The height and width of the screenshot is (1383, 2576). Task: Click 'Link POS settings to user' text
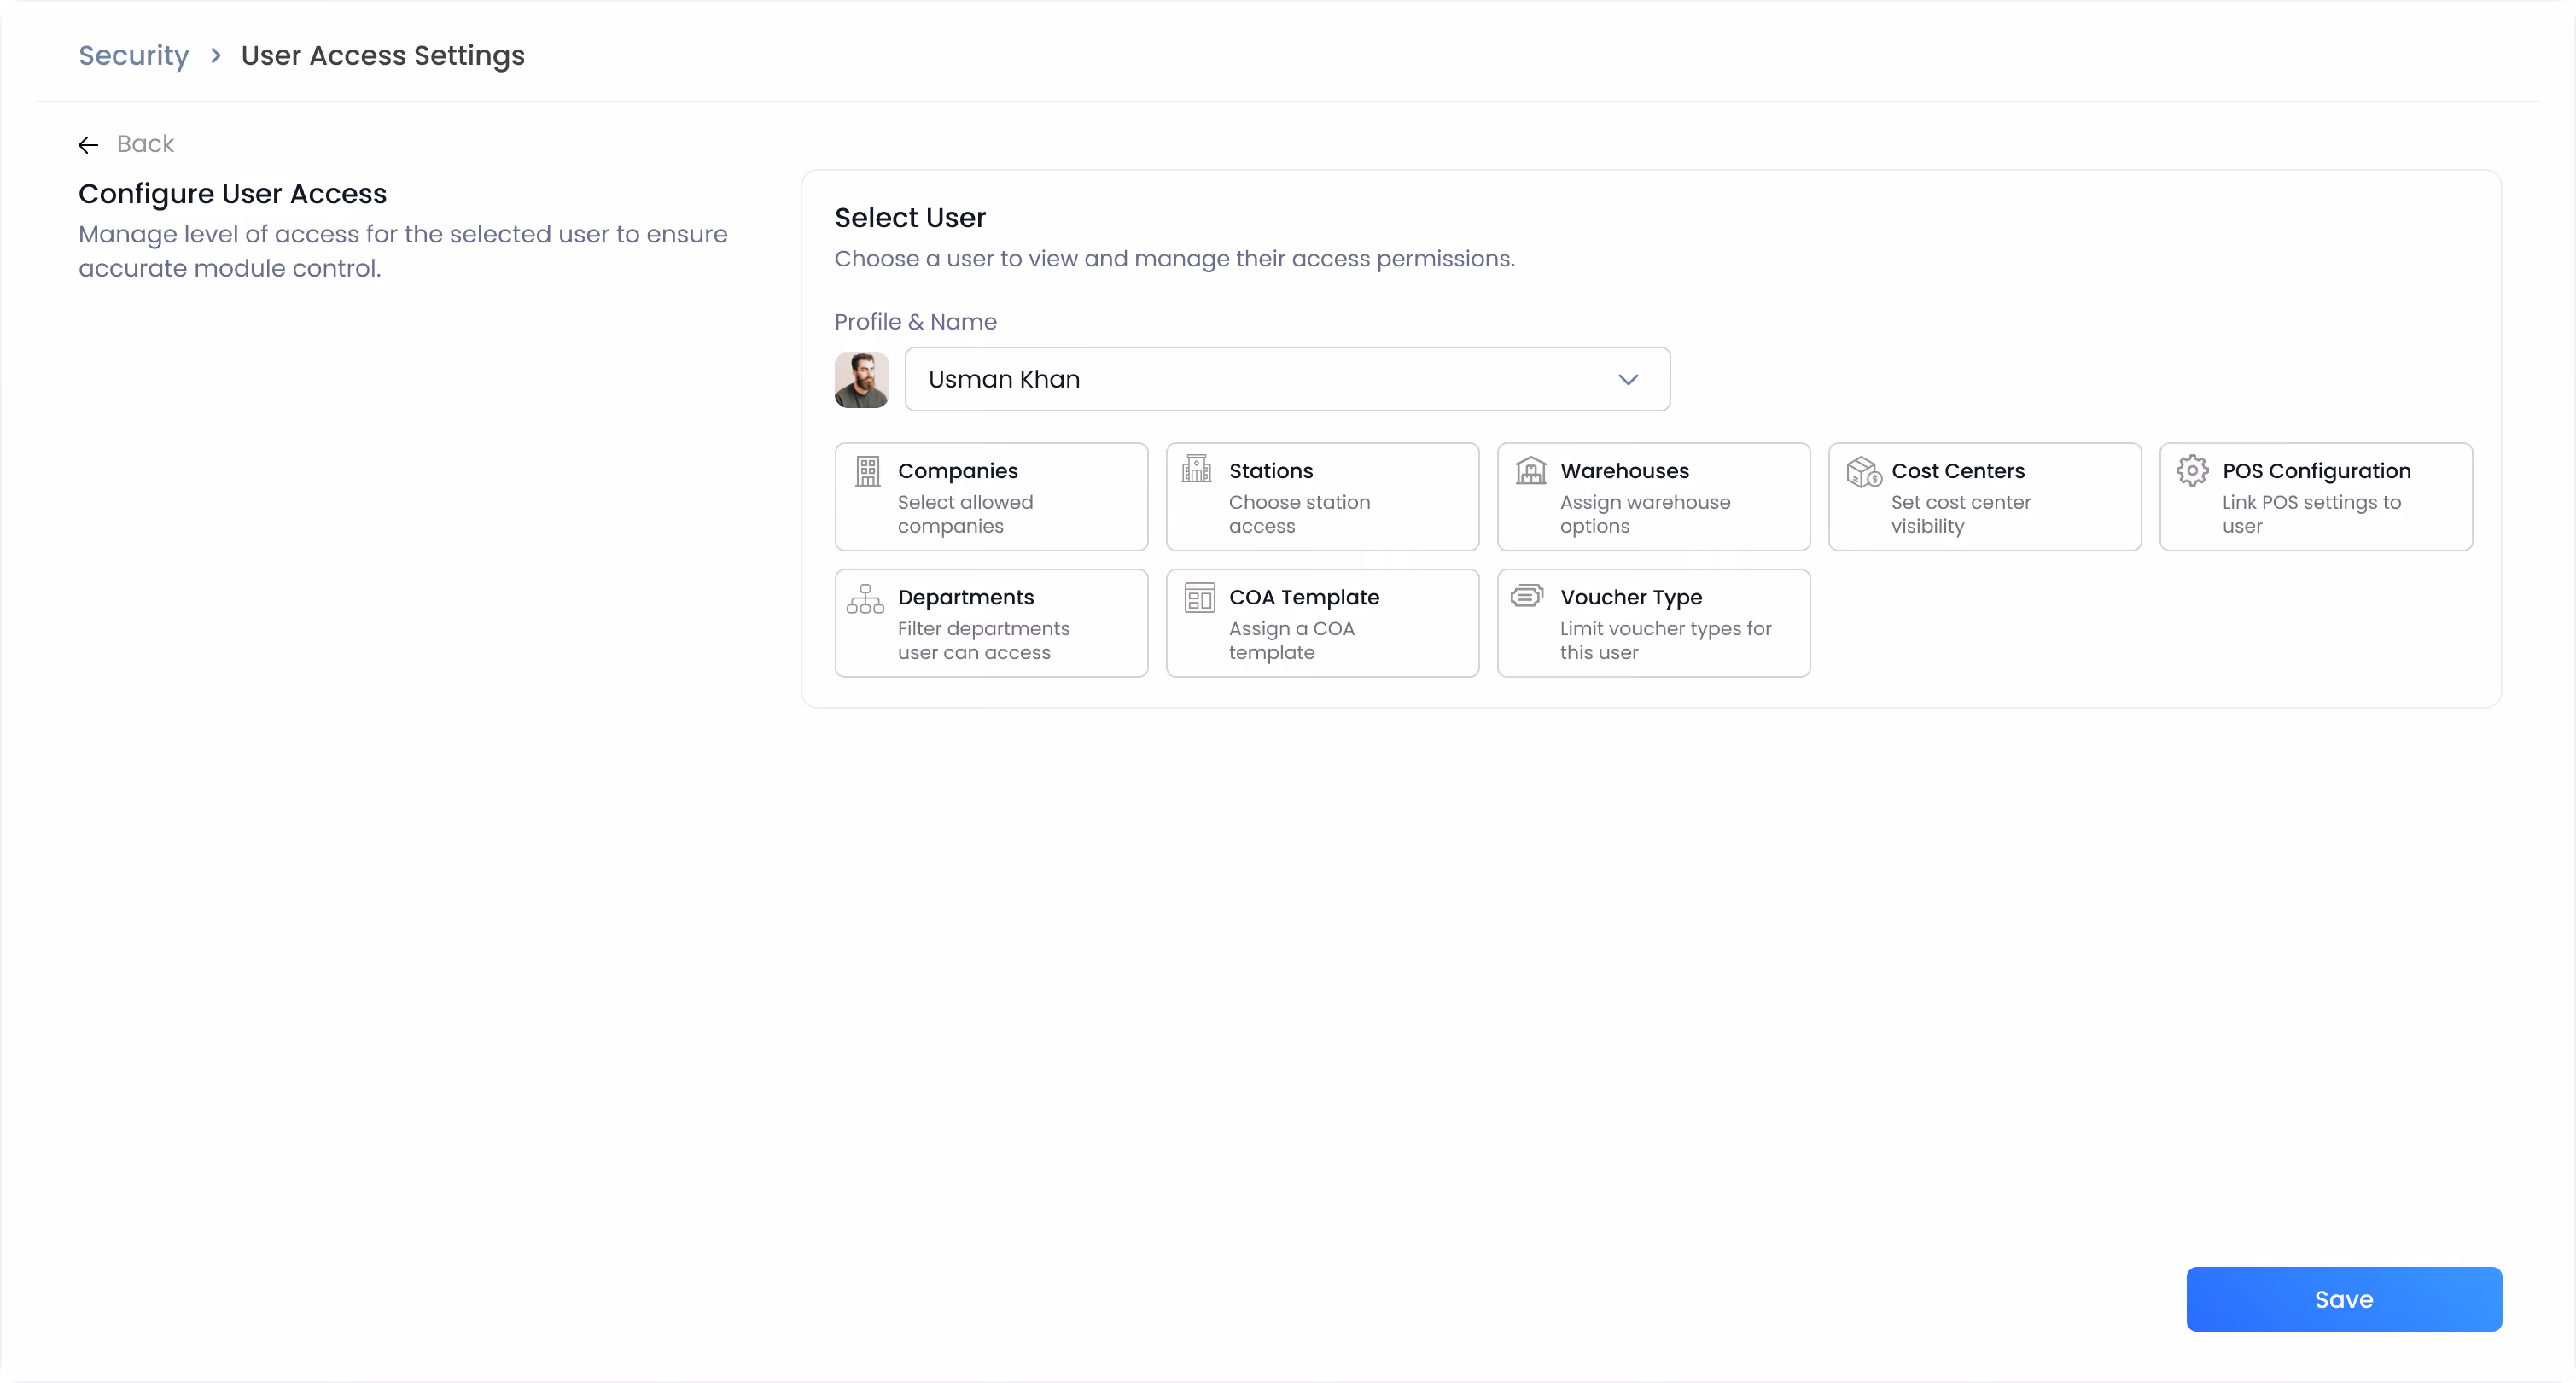pos(2311,514)
